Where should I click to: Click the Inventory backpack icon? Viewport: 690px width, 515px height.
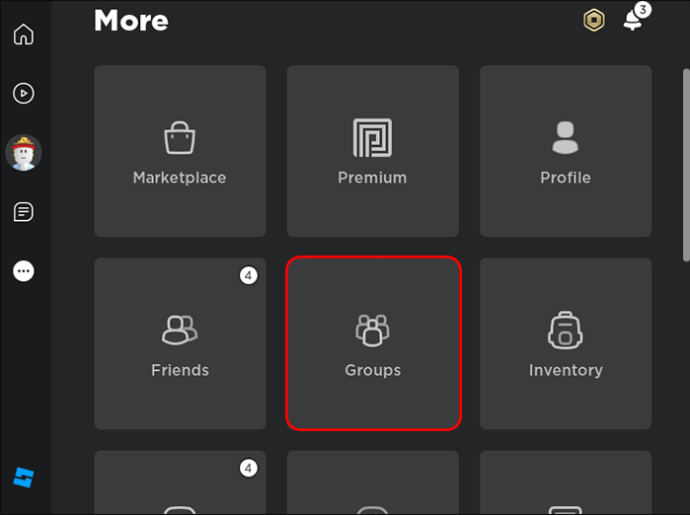[x=565, y=330]
